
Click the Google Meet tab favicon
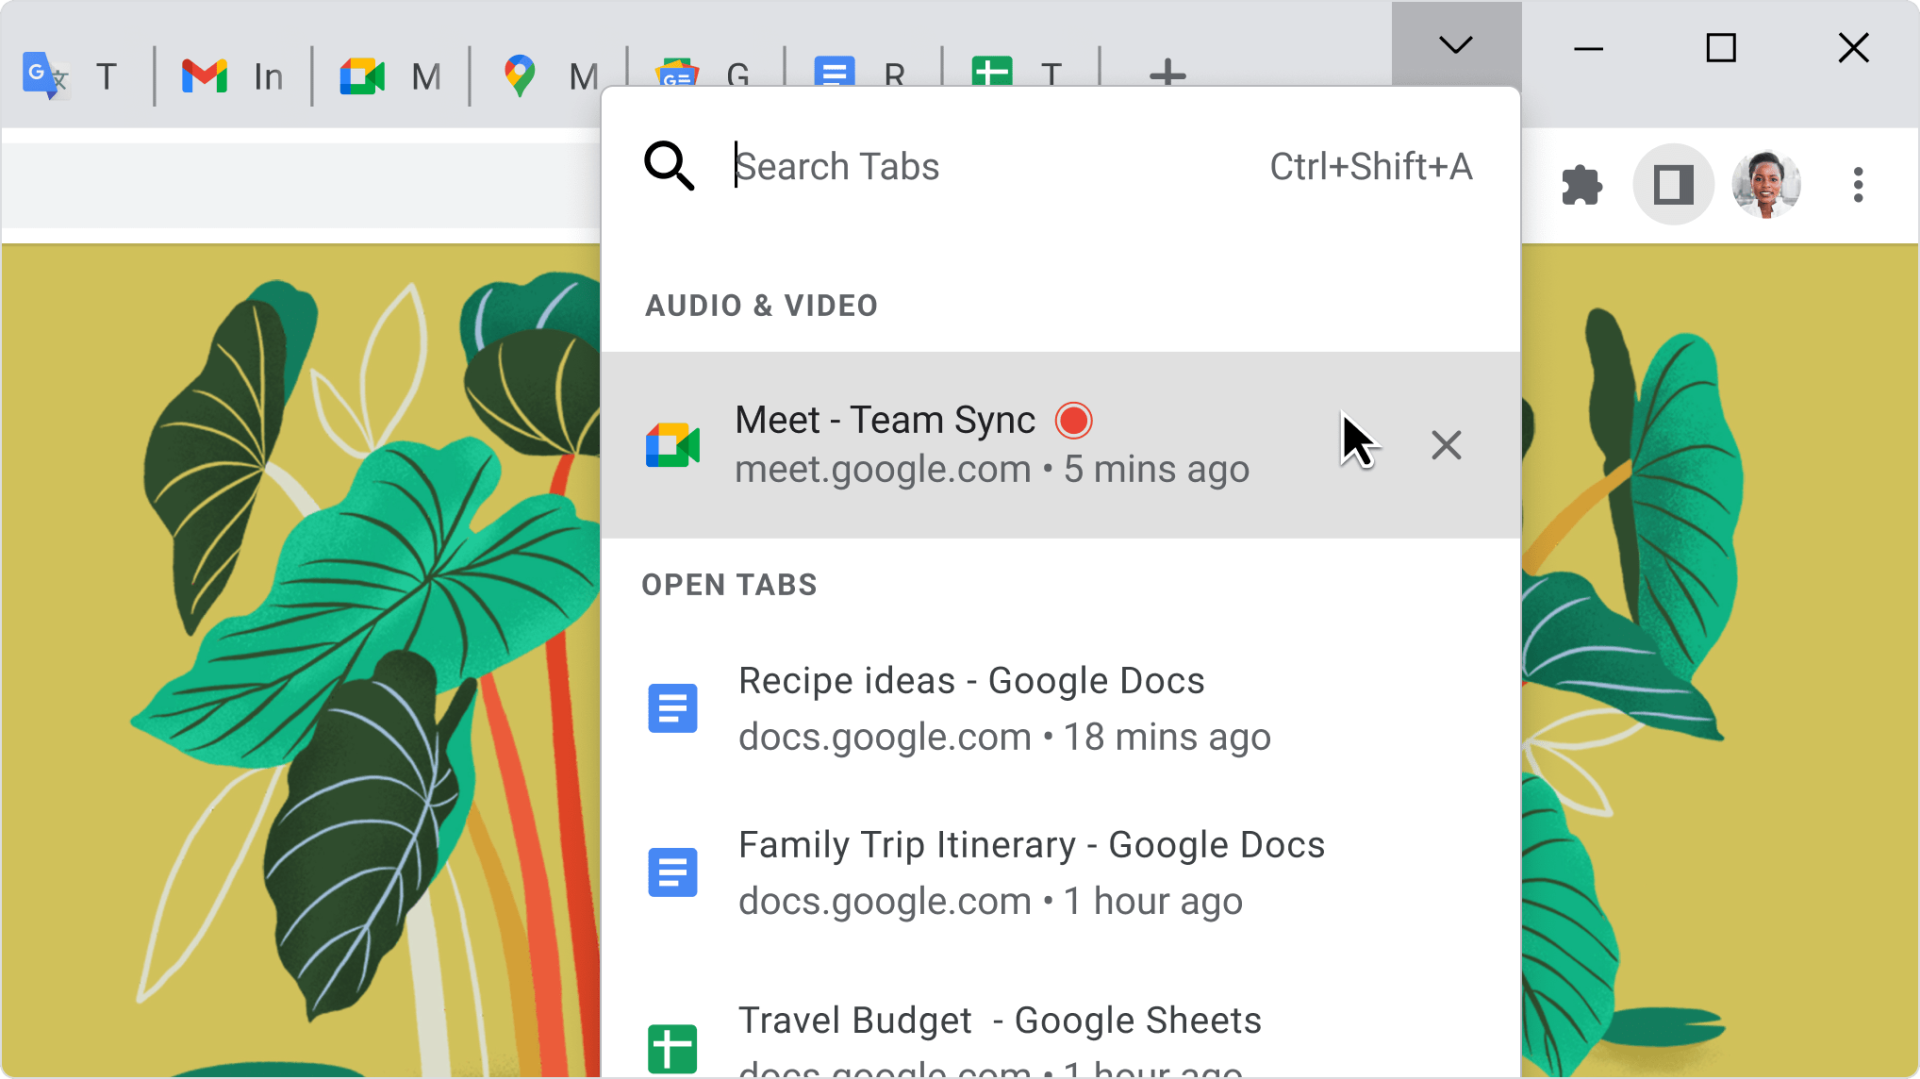362,75
